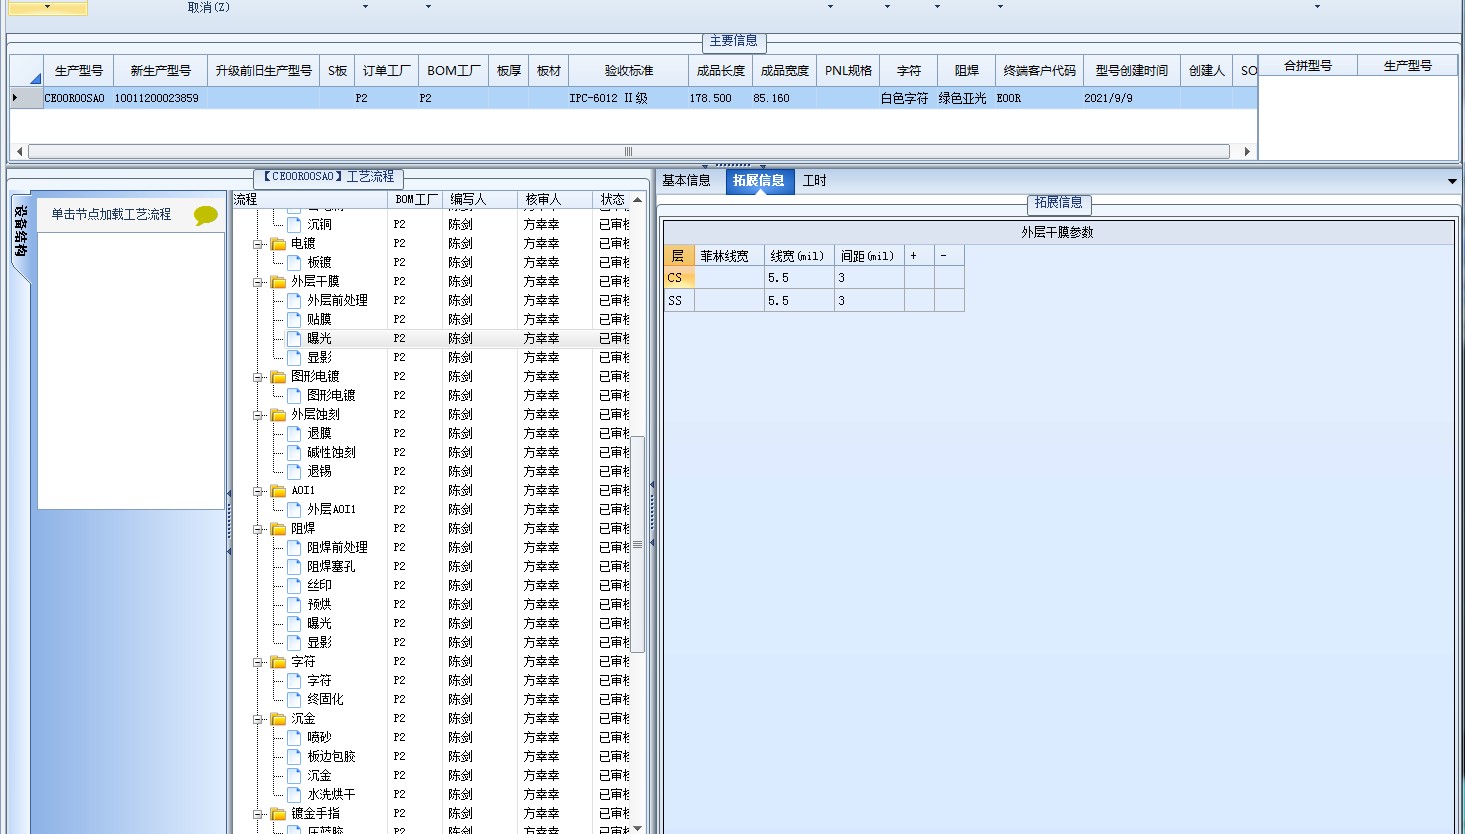Click the 镀金手指 folder icon

point(279,814)
